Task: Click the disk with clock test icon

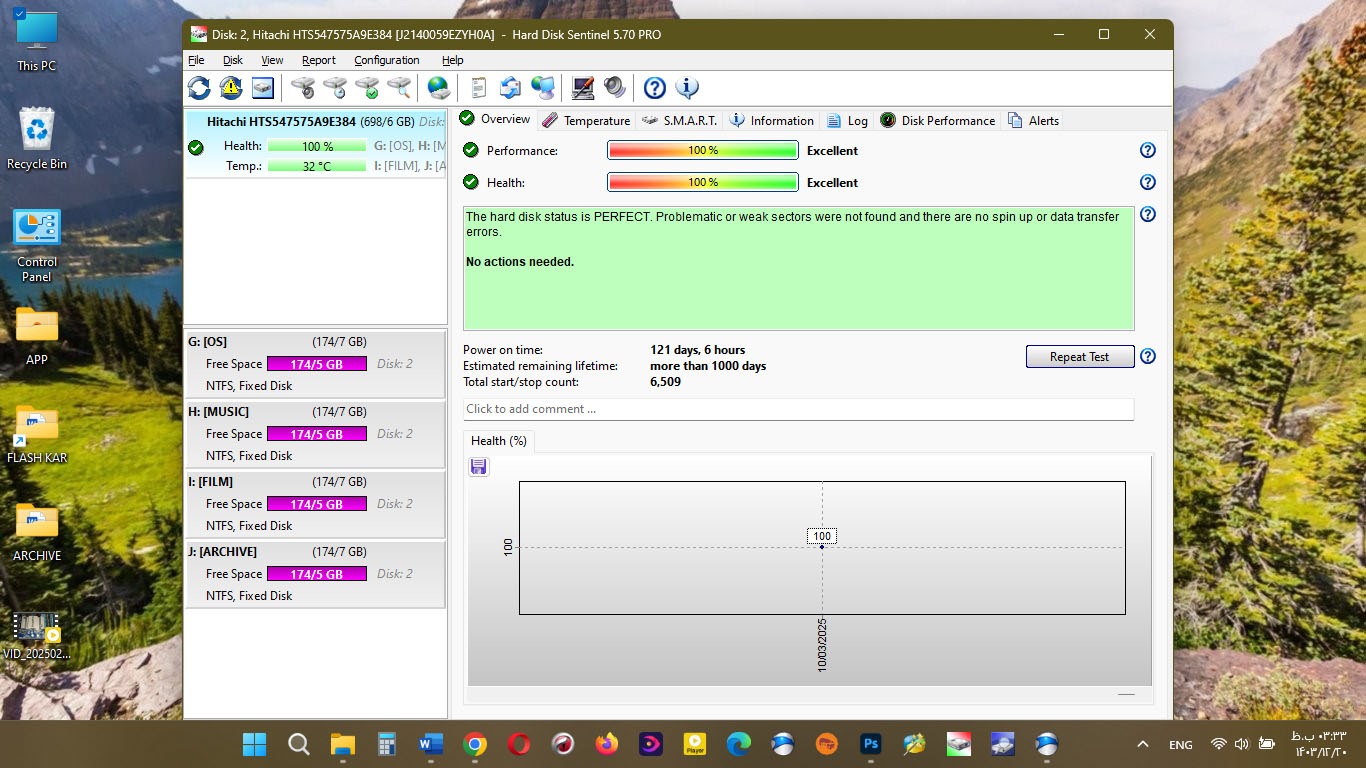Action: [335, 88]
